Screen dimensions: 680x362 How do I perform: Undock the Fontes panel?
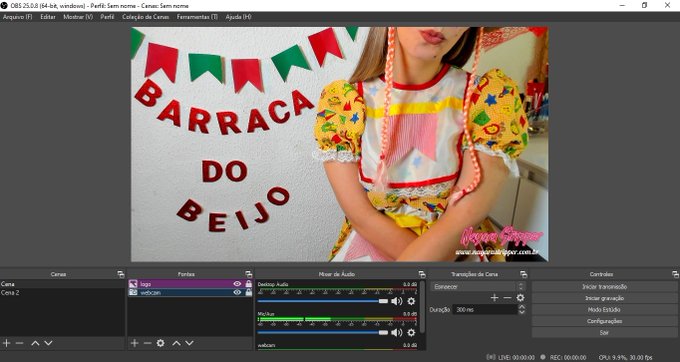248,274
